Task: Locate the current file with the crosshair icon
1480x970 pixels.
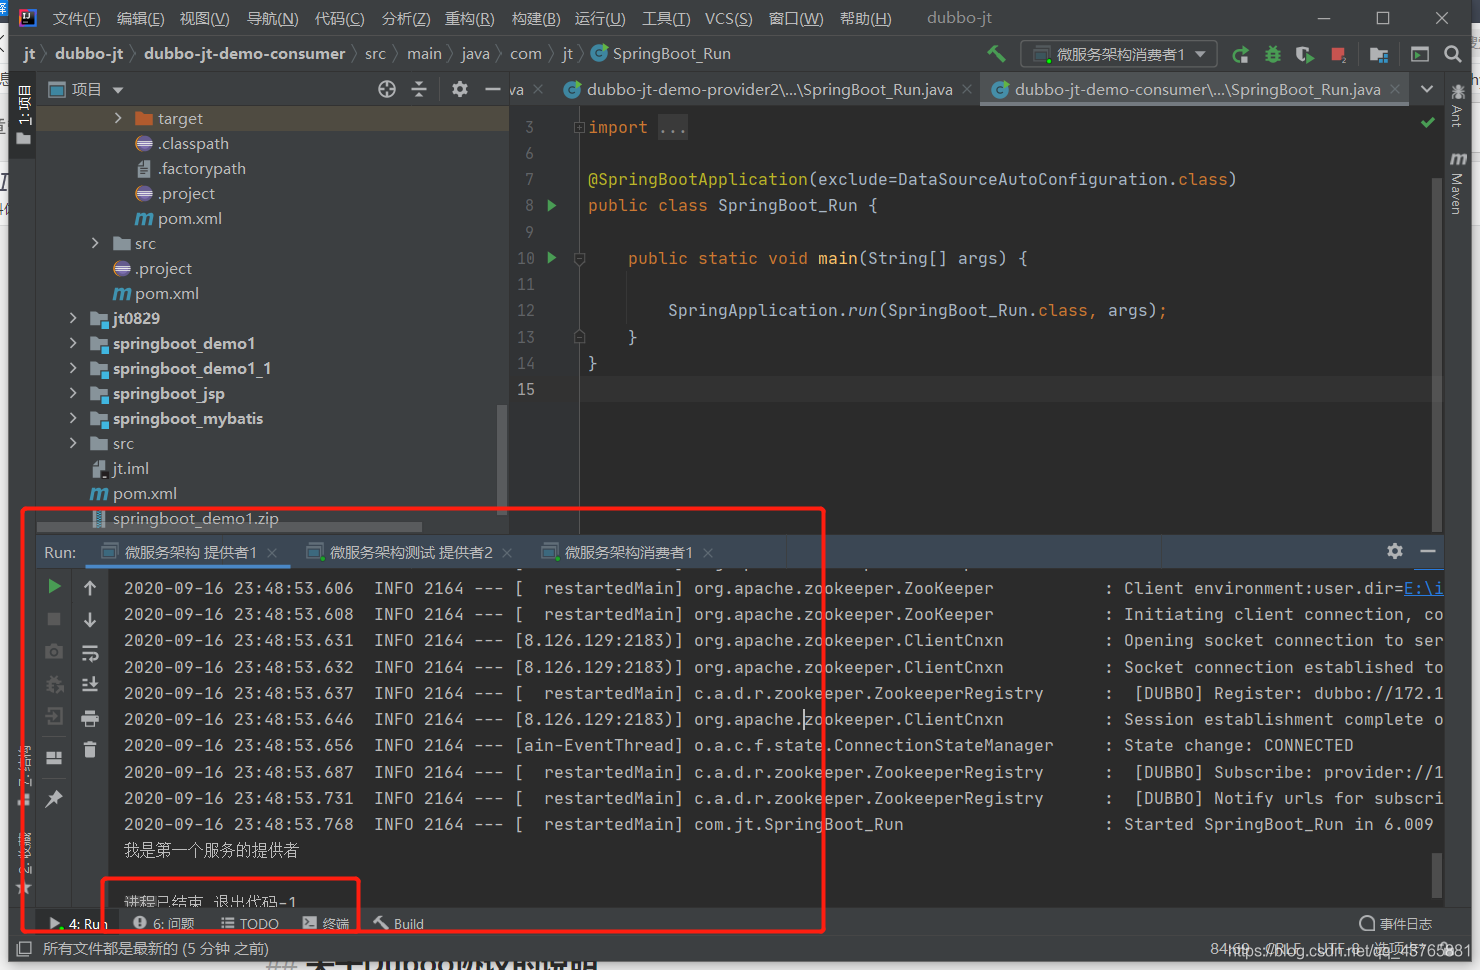Action: [387, 89]
